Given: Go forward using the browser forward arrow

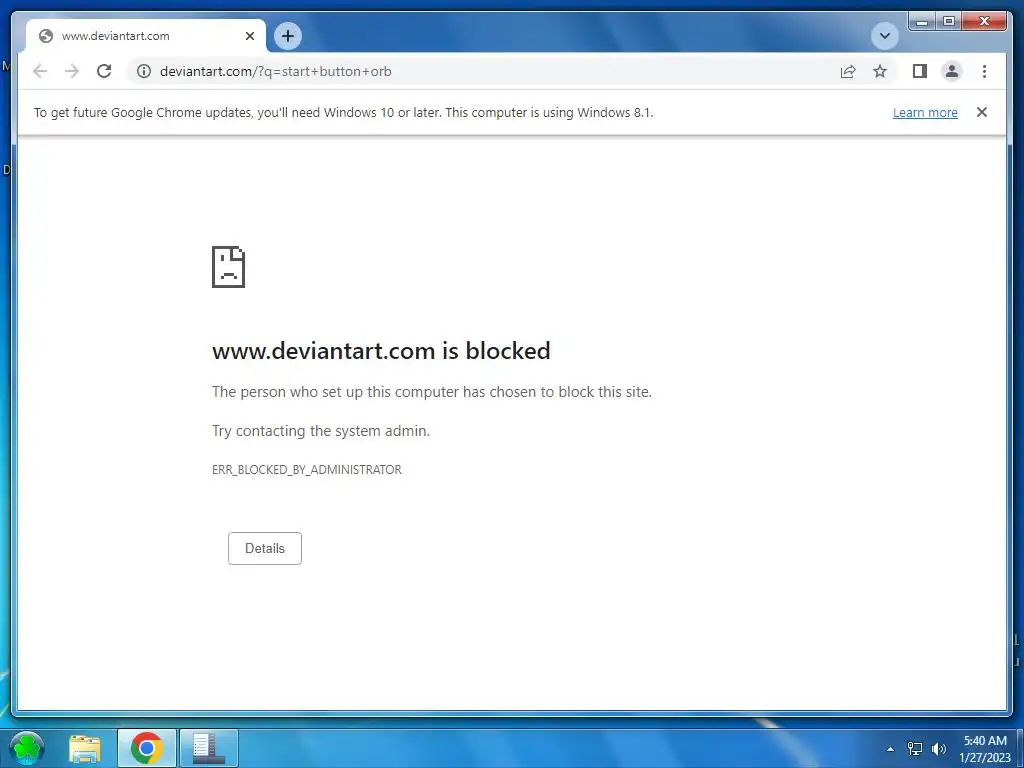Looking at the screenshot, I should [x=72, y=71].
